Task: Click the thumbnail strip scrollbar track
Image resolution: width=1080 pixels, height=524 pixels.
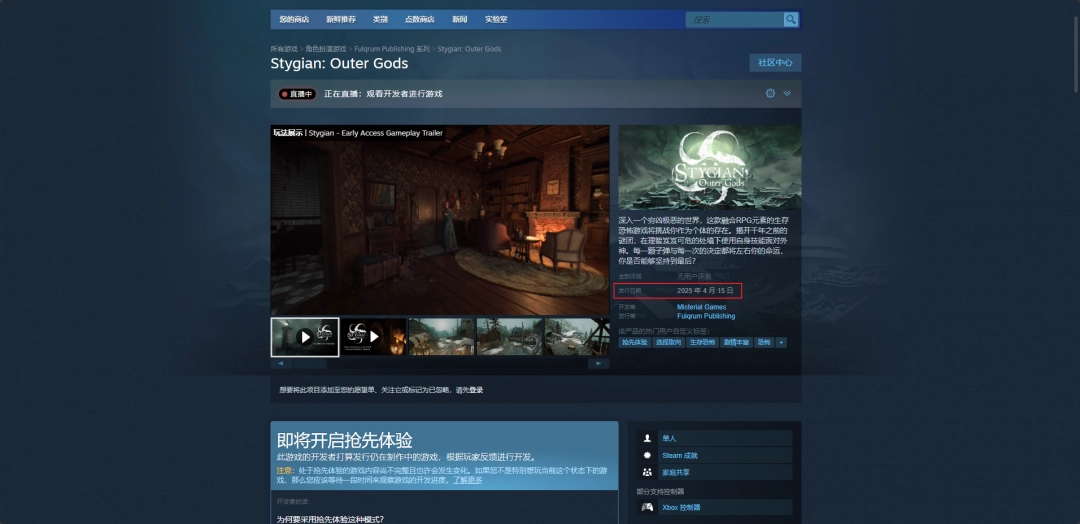Action: click(440, 364)
